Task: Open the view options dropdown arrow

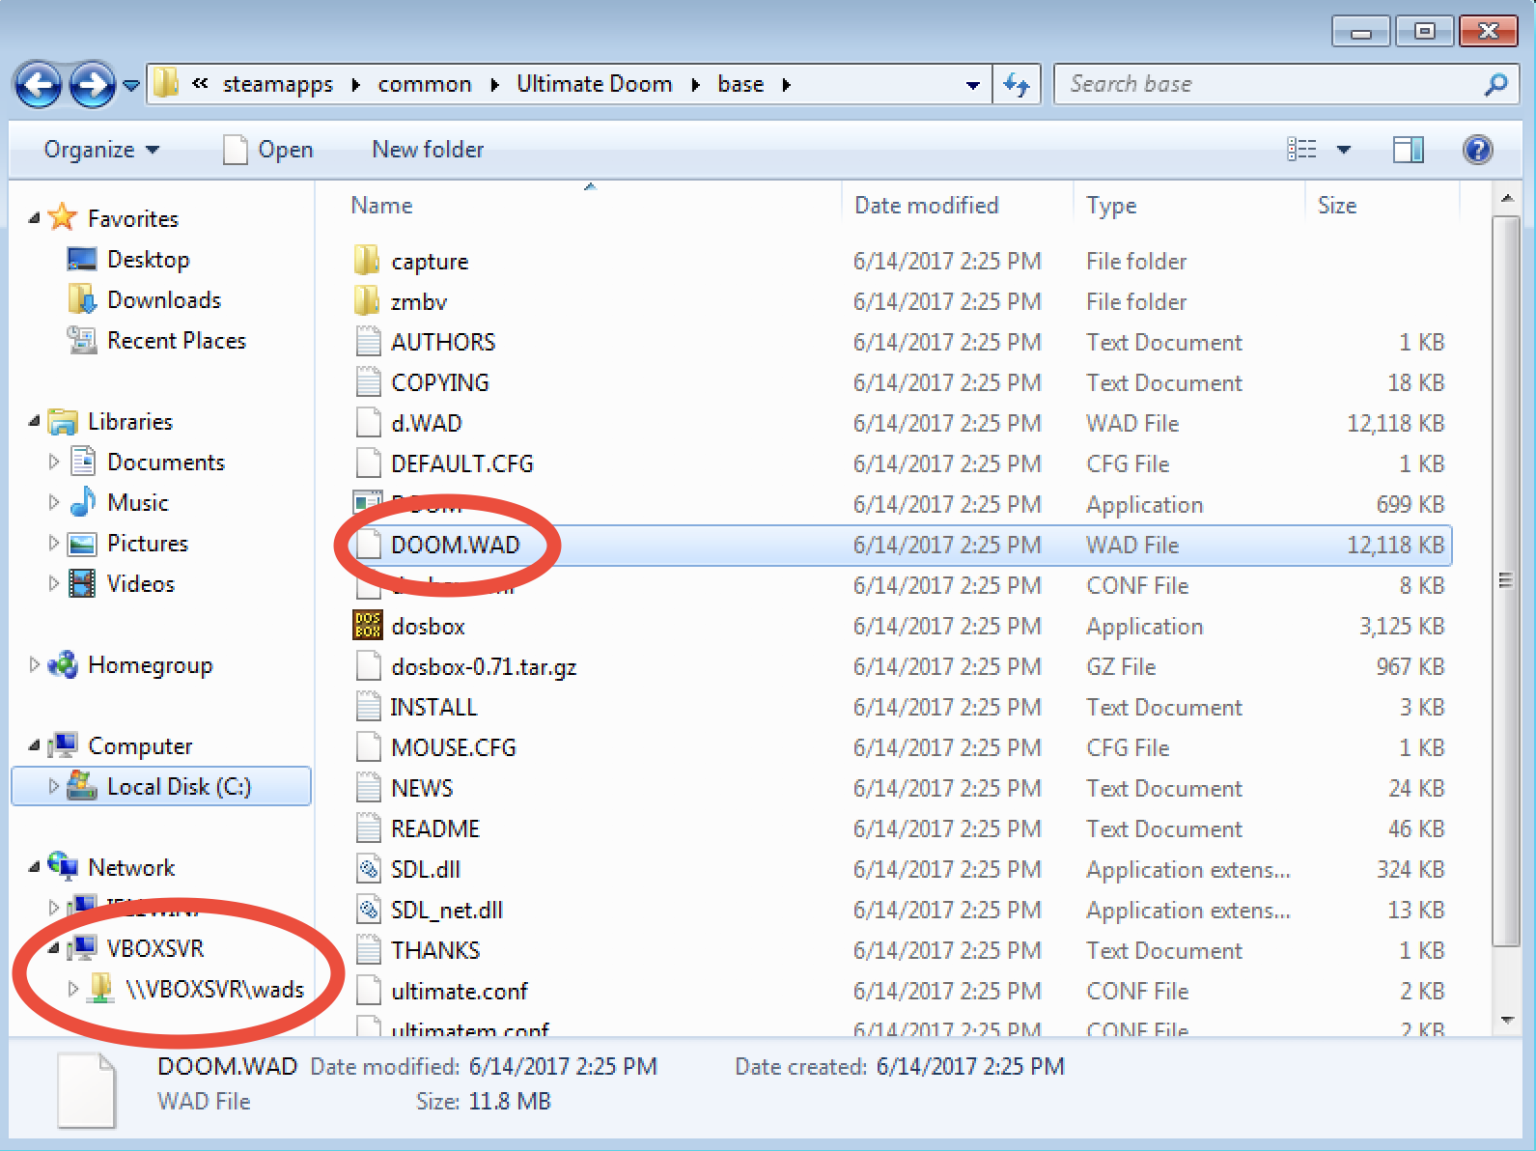Action: point(1344,150)
